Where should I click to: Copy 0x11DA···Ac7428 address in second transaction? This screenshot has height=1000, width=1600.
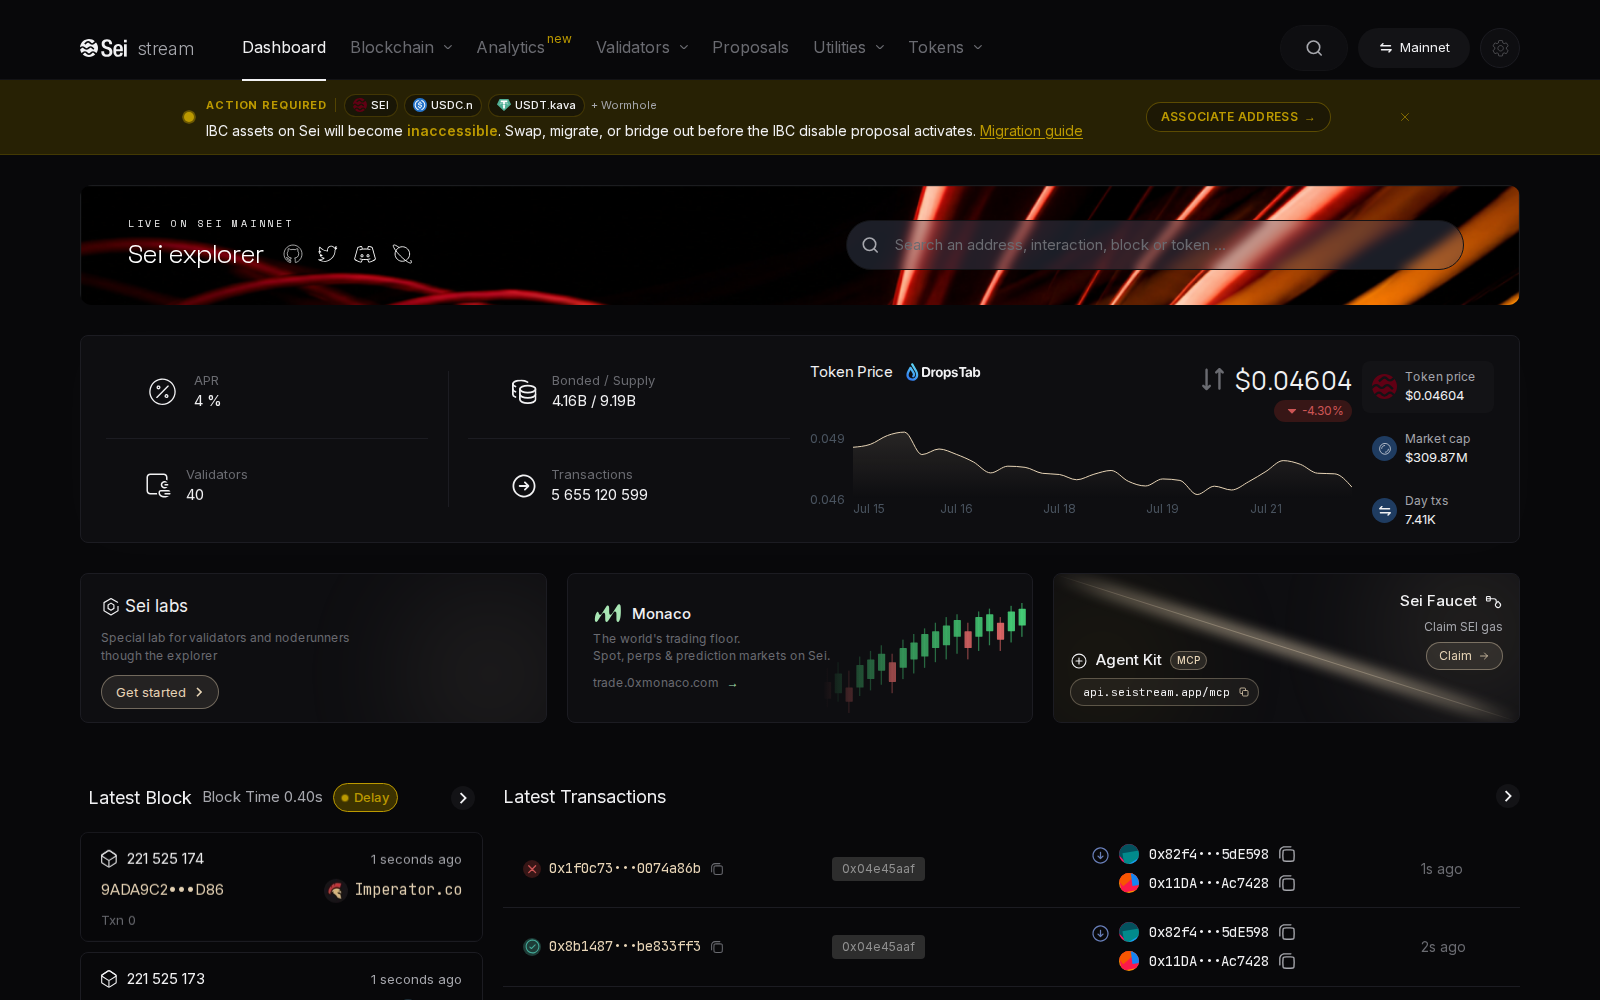[x=1288, y=961]
